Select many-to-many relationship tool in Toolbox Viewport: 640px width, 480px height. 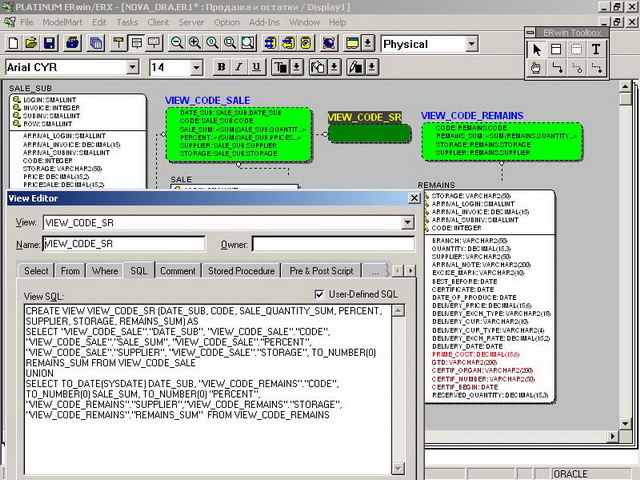[576, 68]
